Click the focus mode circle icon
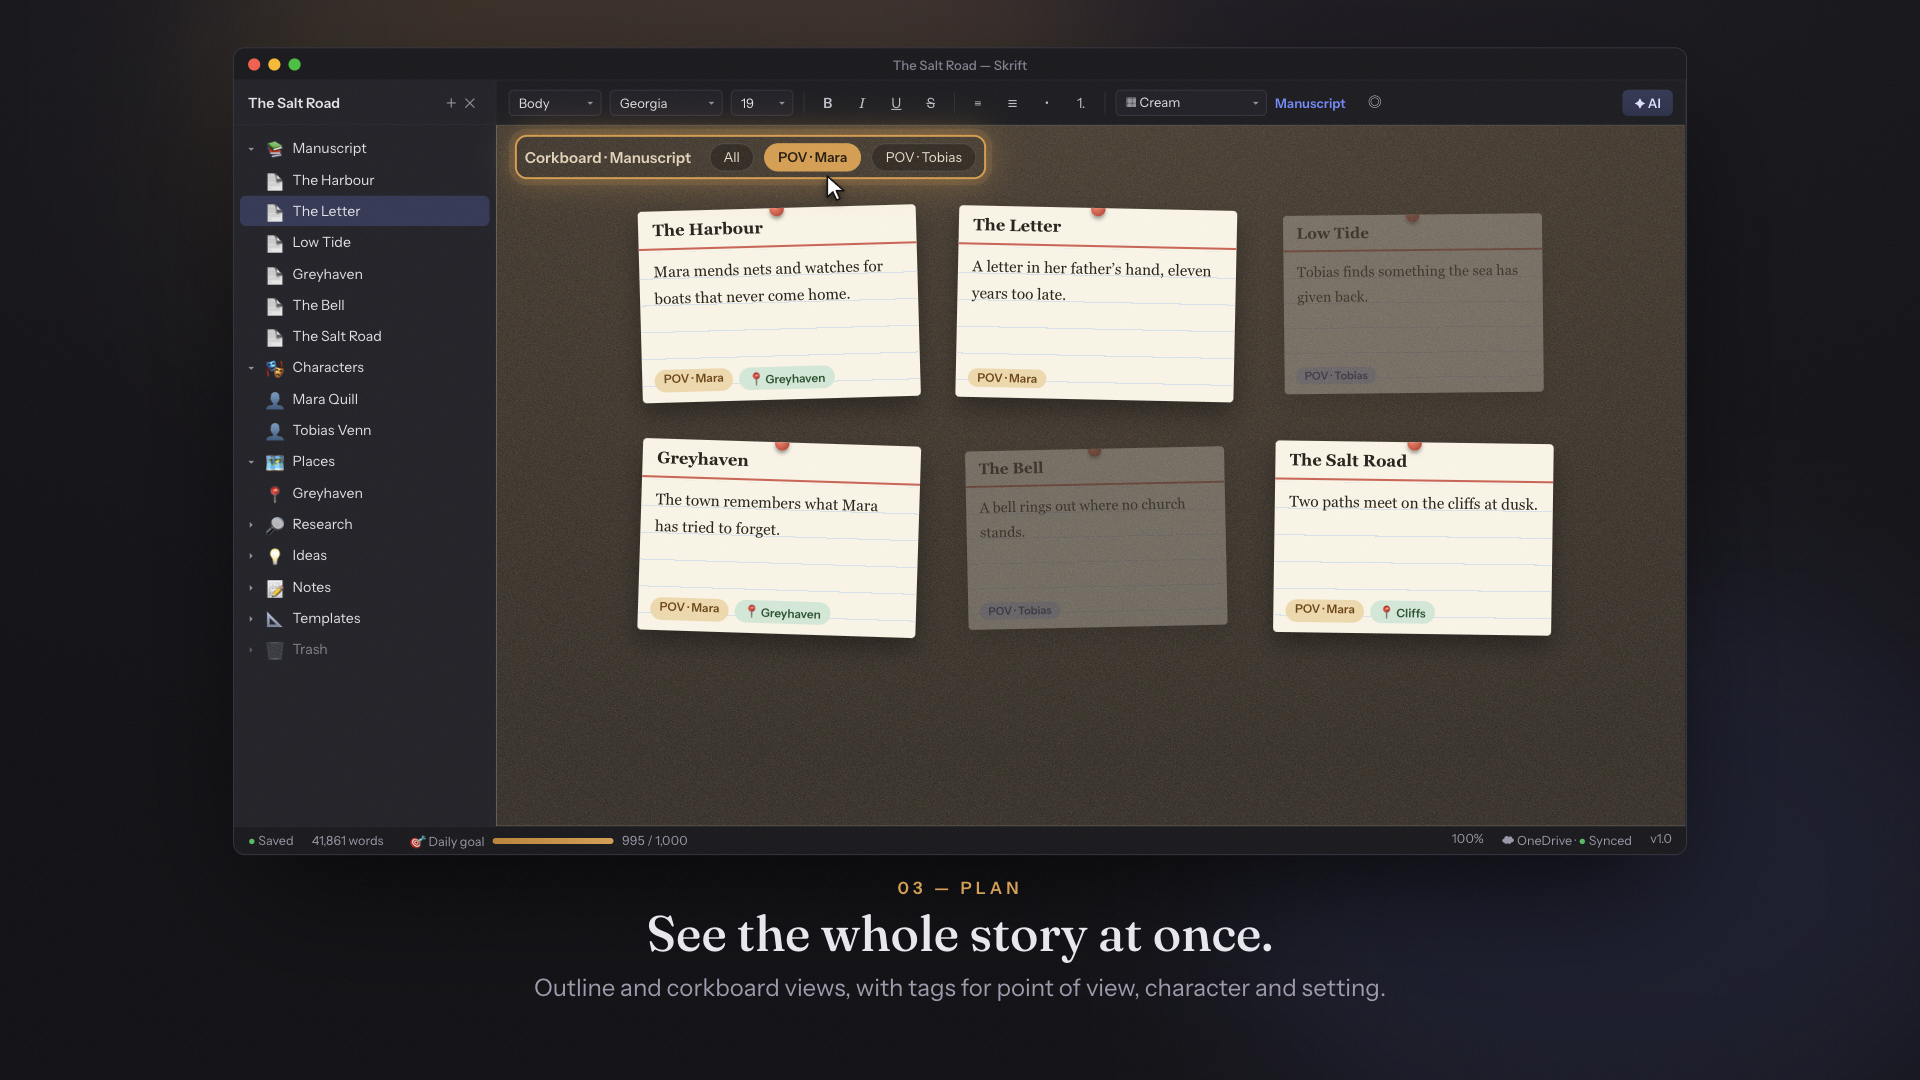 click(1375, 102)
